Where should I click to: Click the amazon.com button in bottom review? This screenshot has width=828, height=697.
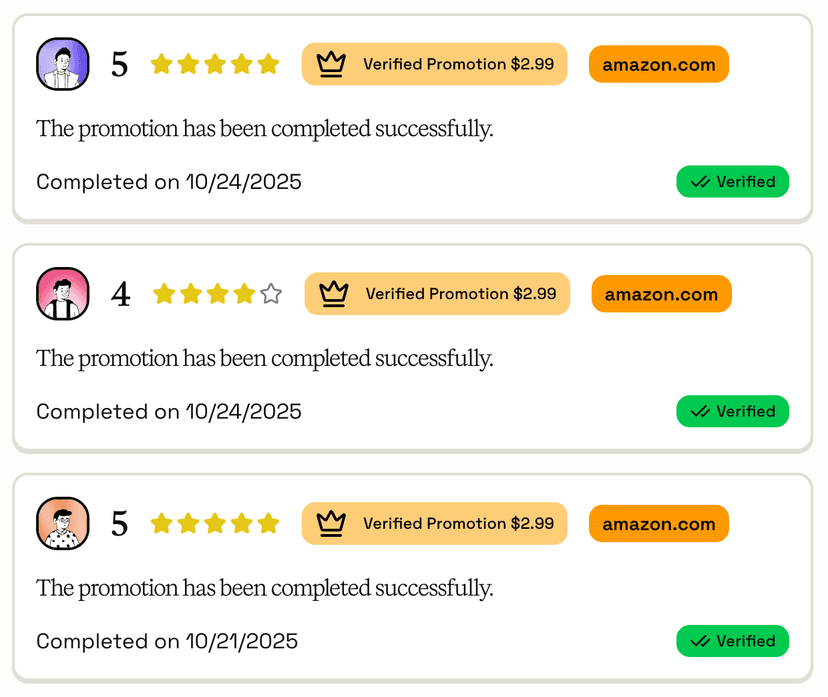(x=658, y=524)
